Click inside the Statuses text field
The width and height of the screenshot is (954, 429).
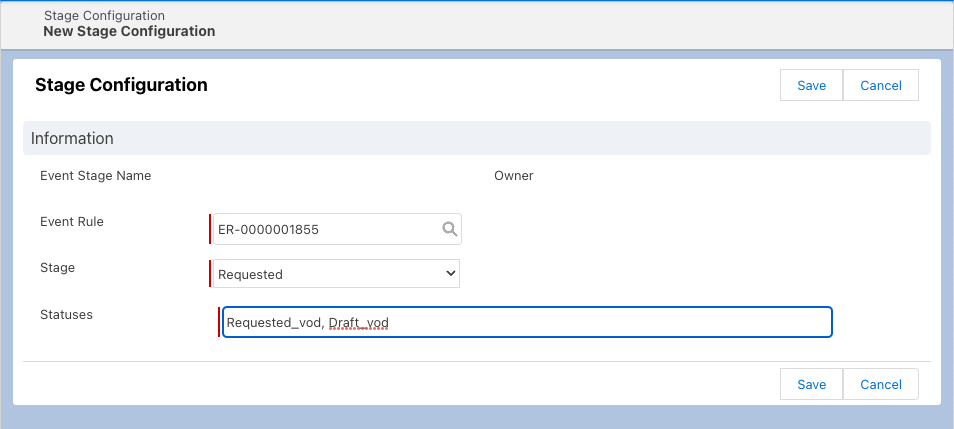click(x=600, y=322)
